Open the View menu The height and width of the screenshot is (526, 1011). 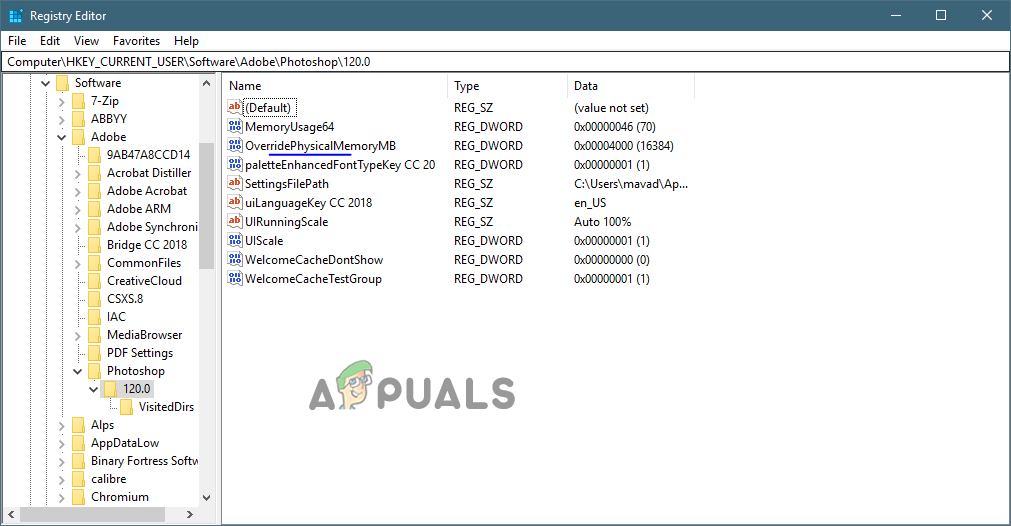point(86,41)
